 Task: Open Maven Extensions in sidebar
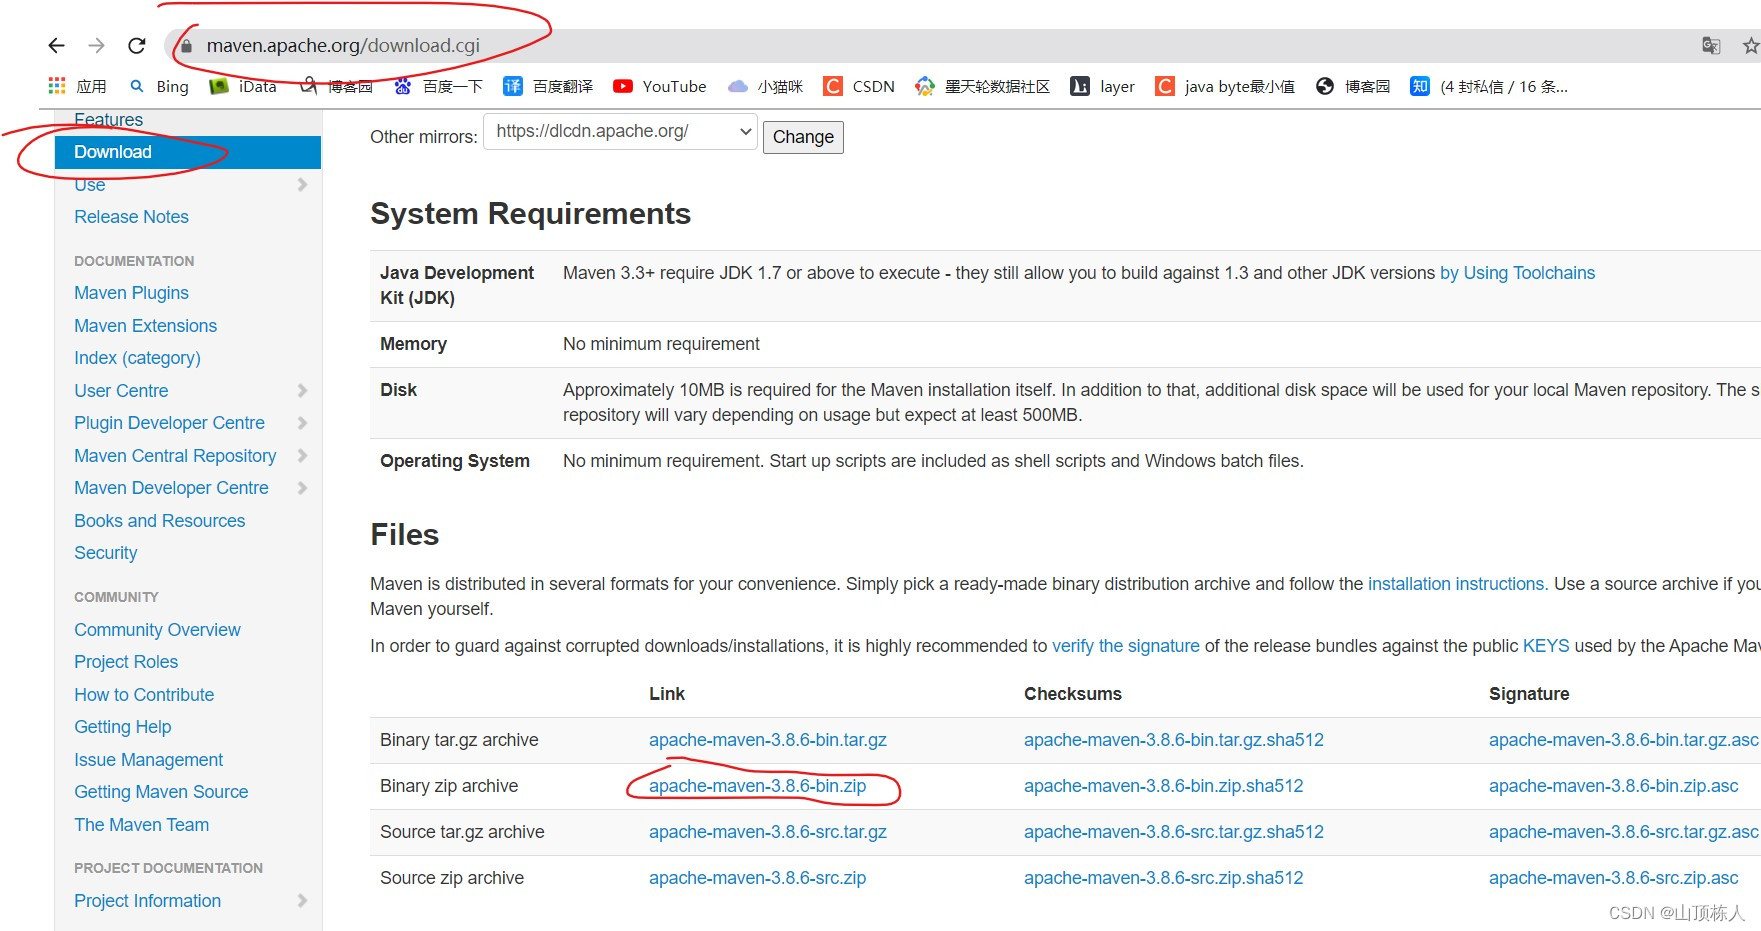coord(145,326)
